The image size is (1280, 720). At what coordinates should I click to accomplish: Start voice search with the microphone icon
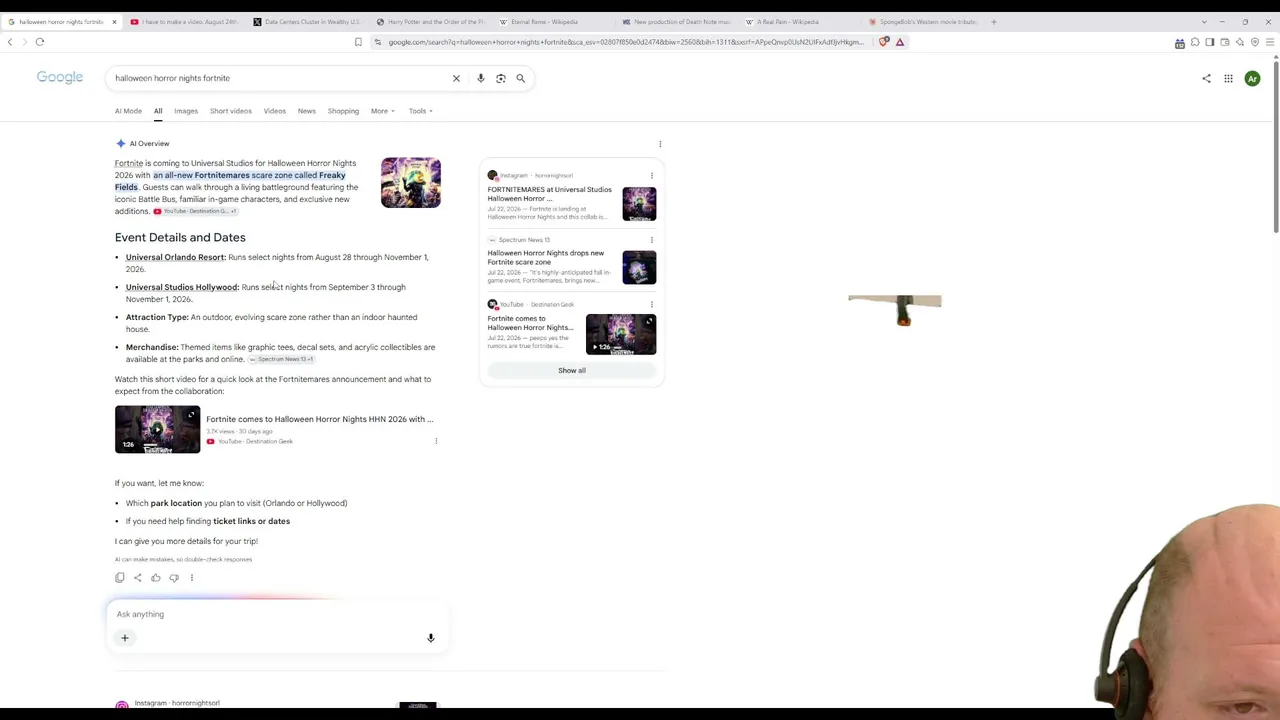click(x=480, y=78)
